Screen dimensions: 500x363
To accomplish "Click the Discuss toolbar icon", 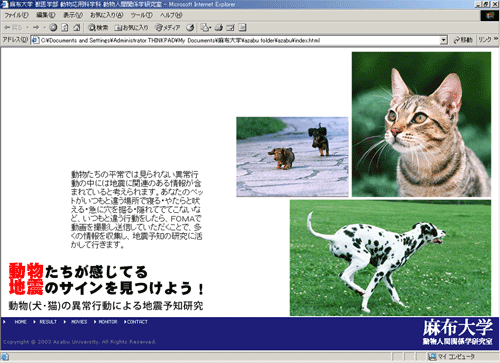I will coord(243,28).
